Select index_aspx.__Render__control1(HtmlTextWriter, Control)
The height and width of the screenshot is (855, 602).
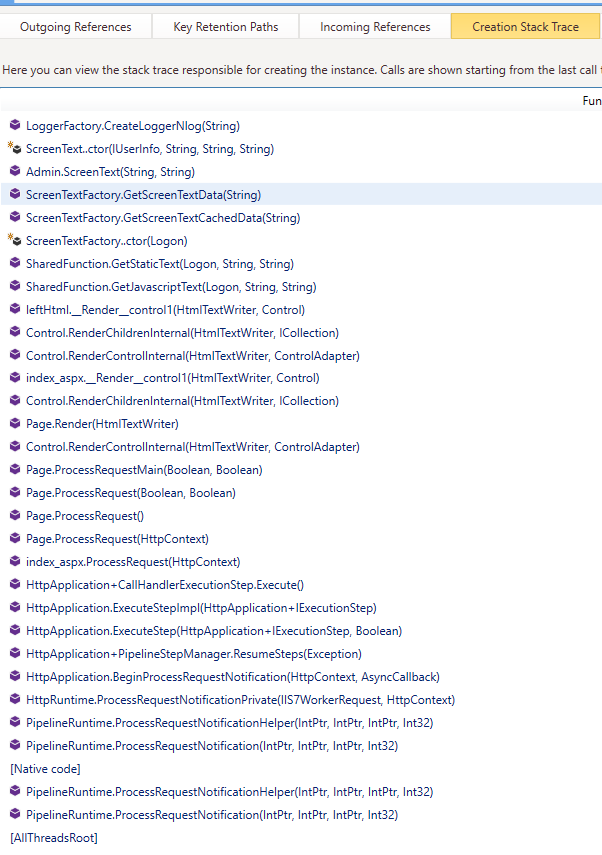click(x=301, y=378)
